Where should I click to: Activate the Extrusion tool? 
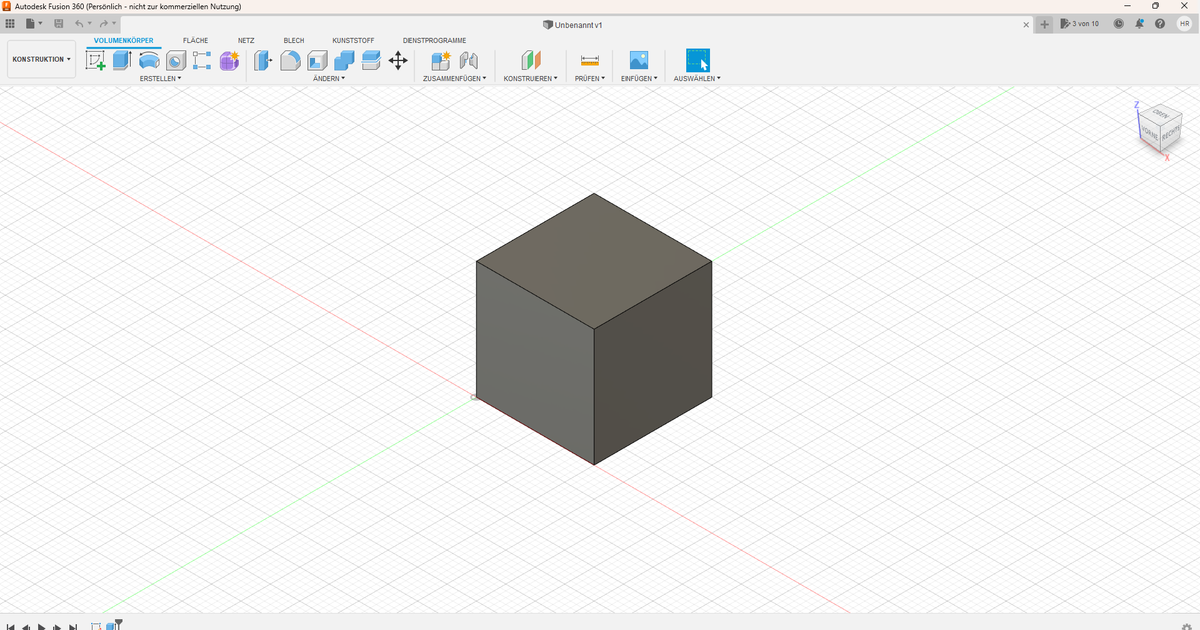121,60
